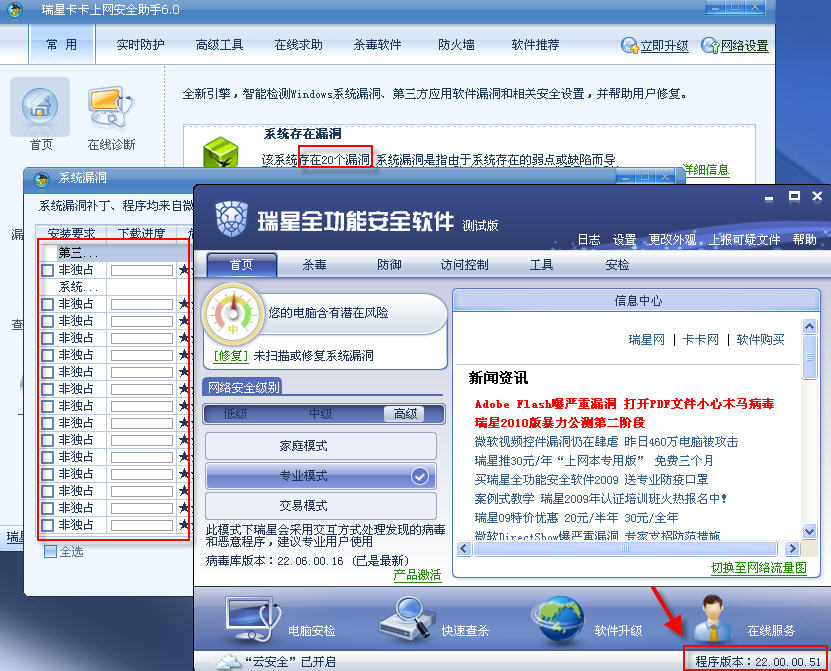The width and height of the screenshot is (831, 671).
Task: Open 更改外观 change skin menu
Action: 672,240
